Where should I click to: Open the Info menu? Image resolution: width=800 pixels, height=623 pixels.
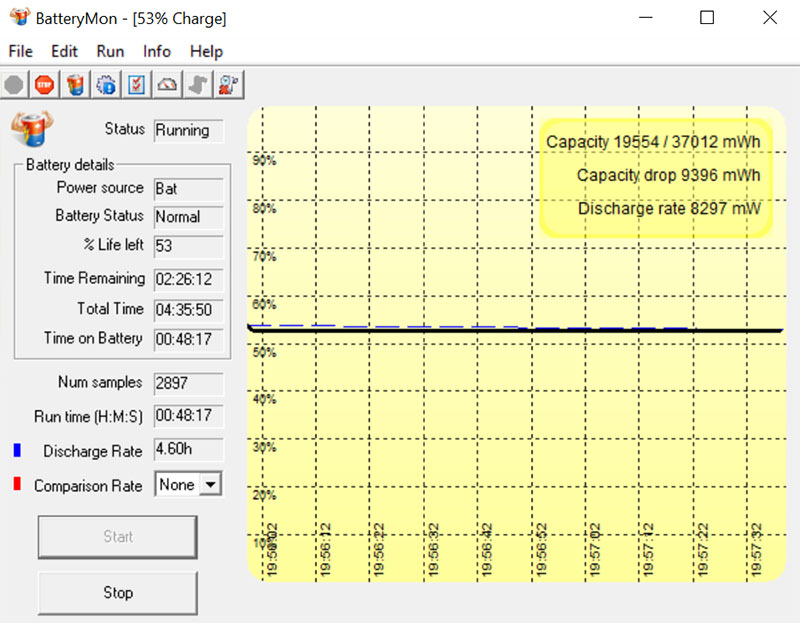pyautogui.click(x=157, y=51)
